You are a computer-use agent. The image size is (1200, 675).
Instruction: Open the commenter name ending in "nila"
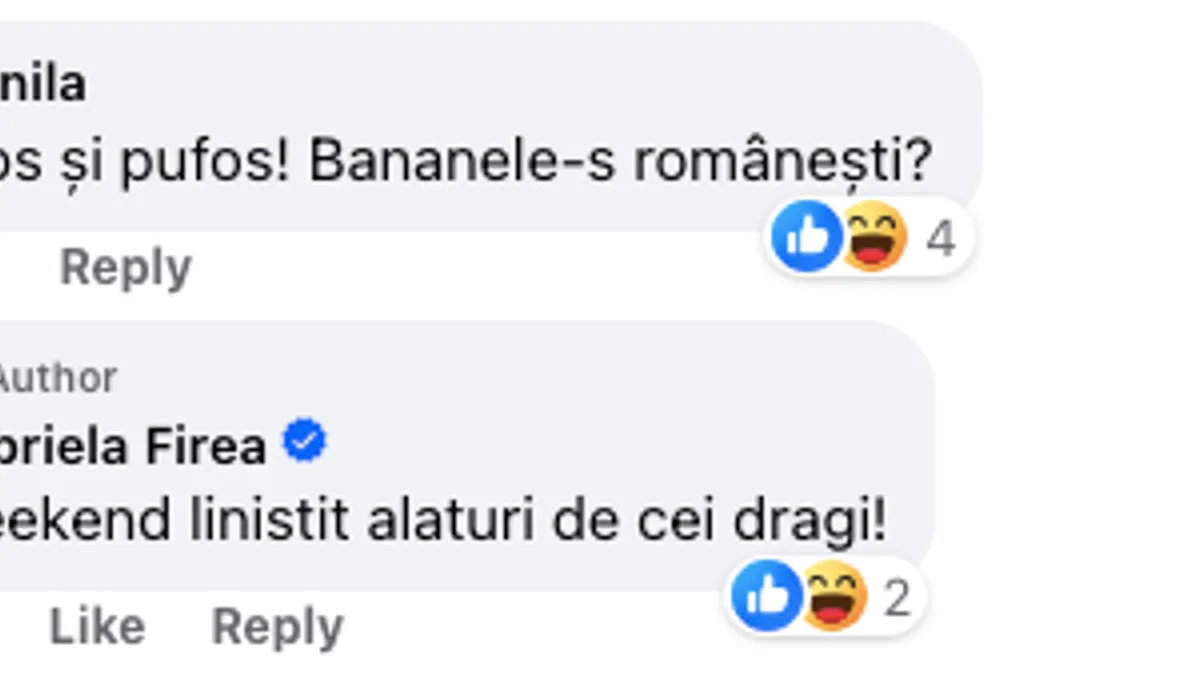pos(43,84)
